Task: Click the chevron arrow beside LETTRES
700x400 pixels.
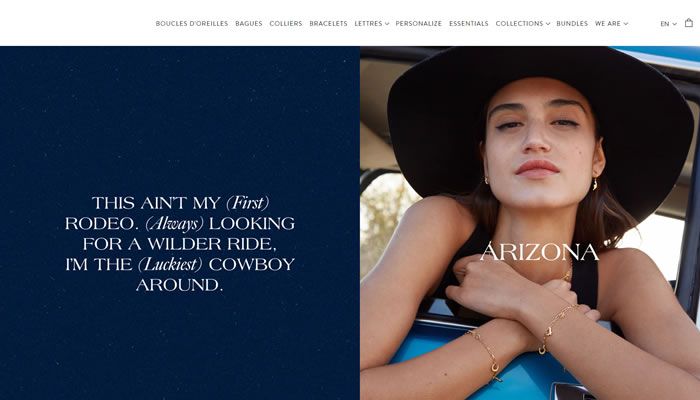Action: [387, 24]
